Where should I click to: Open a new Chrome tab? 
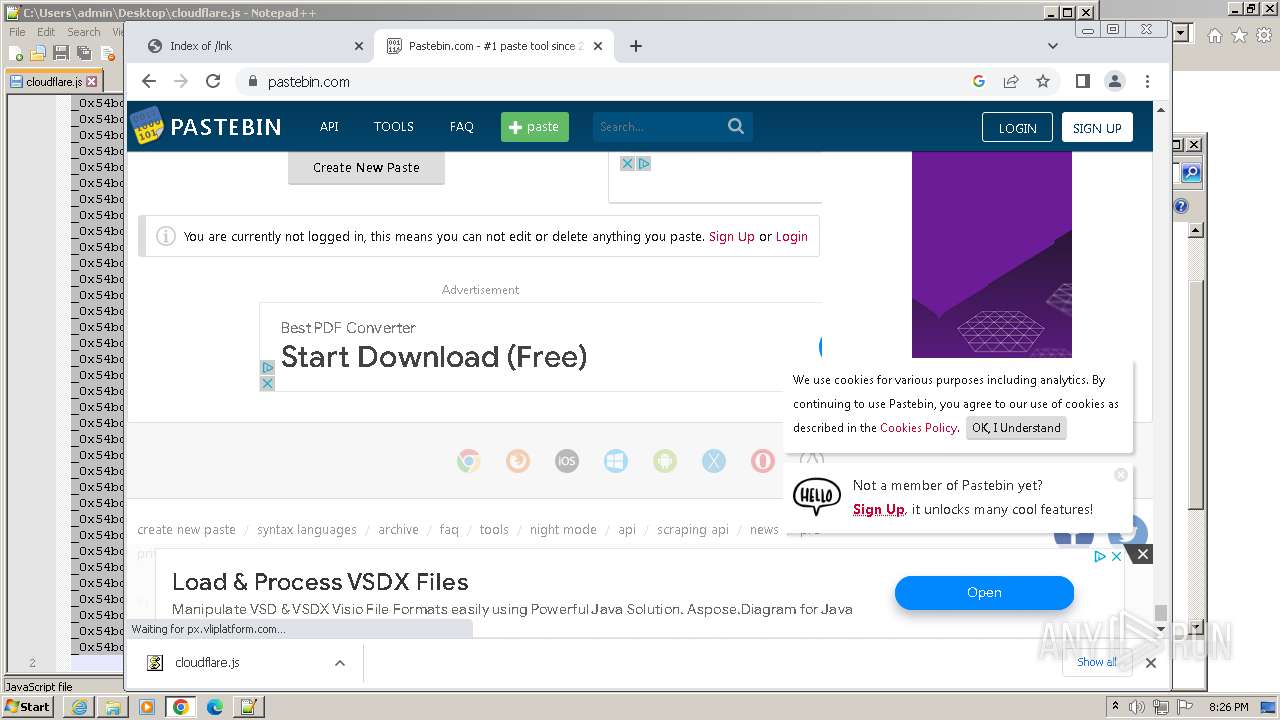[x=636, y=46]
